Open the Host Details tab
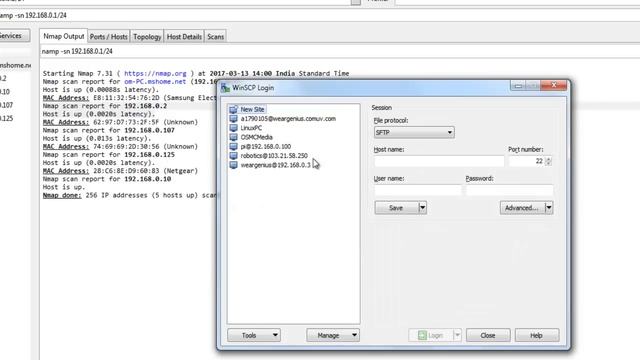The width and height of the screenshot is (640, 360). tap(184, 37)
